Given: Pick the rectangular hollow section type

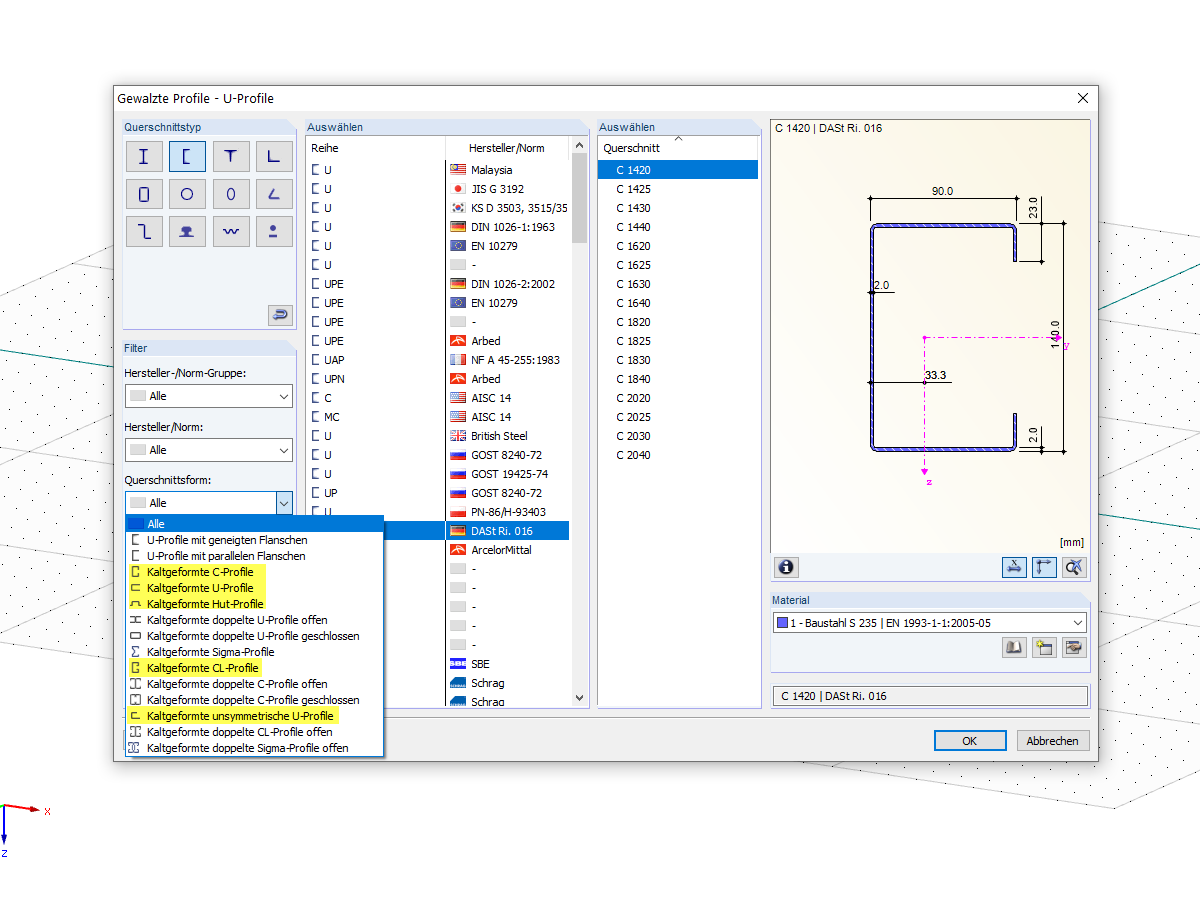Looking at the screenshot, I should 144,194.
